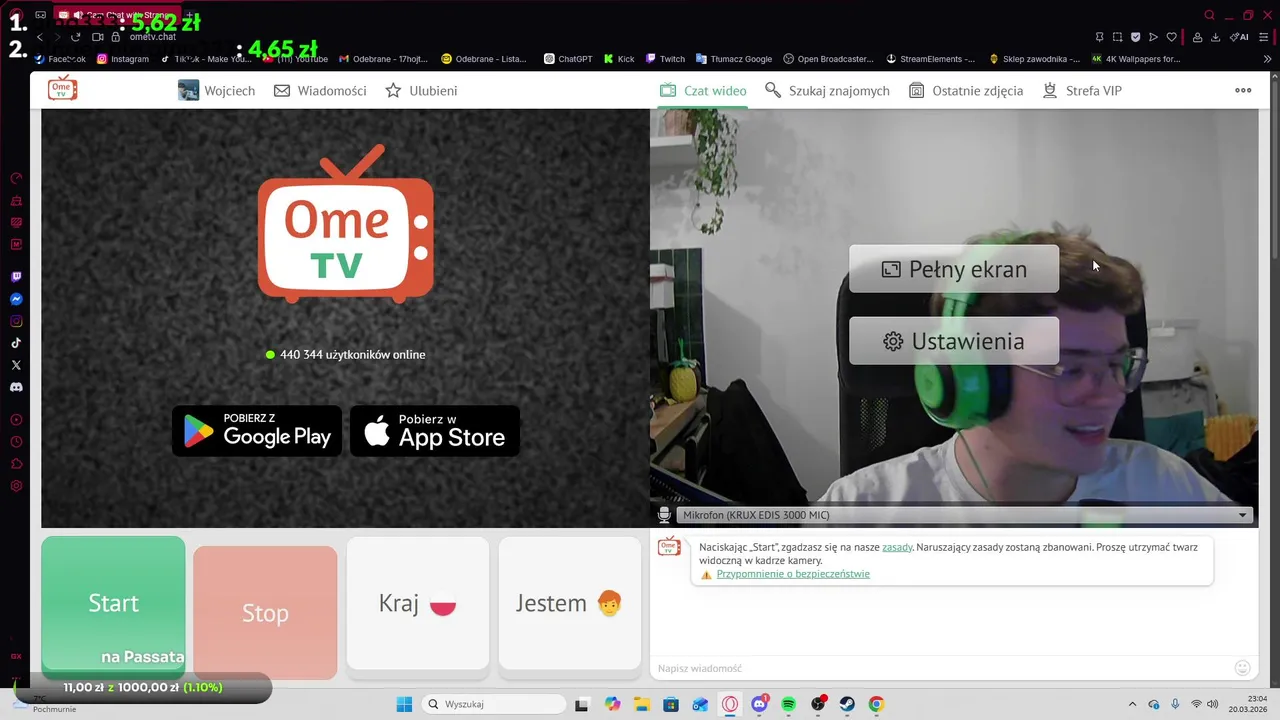Screen dimensions: 1280x720
Task: Click the heart bookmark icon in toolbar
Action: (x=1172, y=37)
